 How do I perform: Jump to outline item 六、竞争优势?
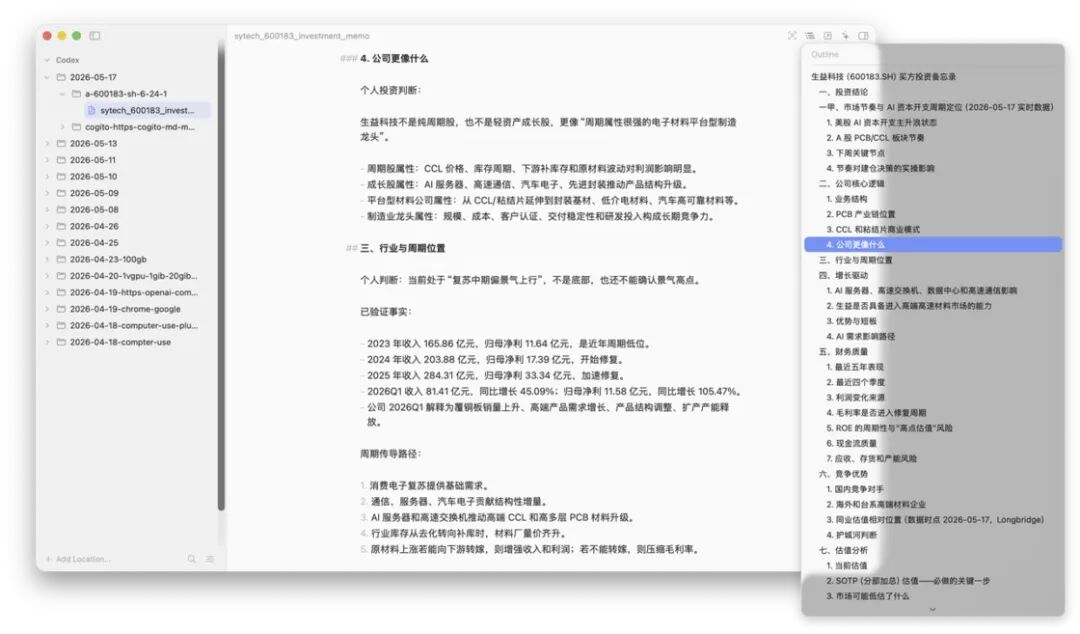(x=843, y=474)
